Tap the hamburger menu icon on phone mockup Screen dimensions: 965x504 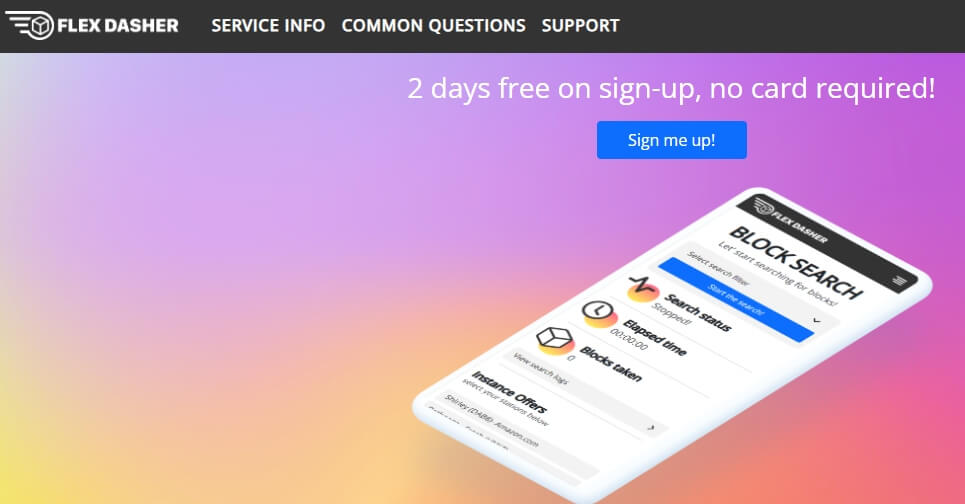coord(899,281)
